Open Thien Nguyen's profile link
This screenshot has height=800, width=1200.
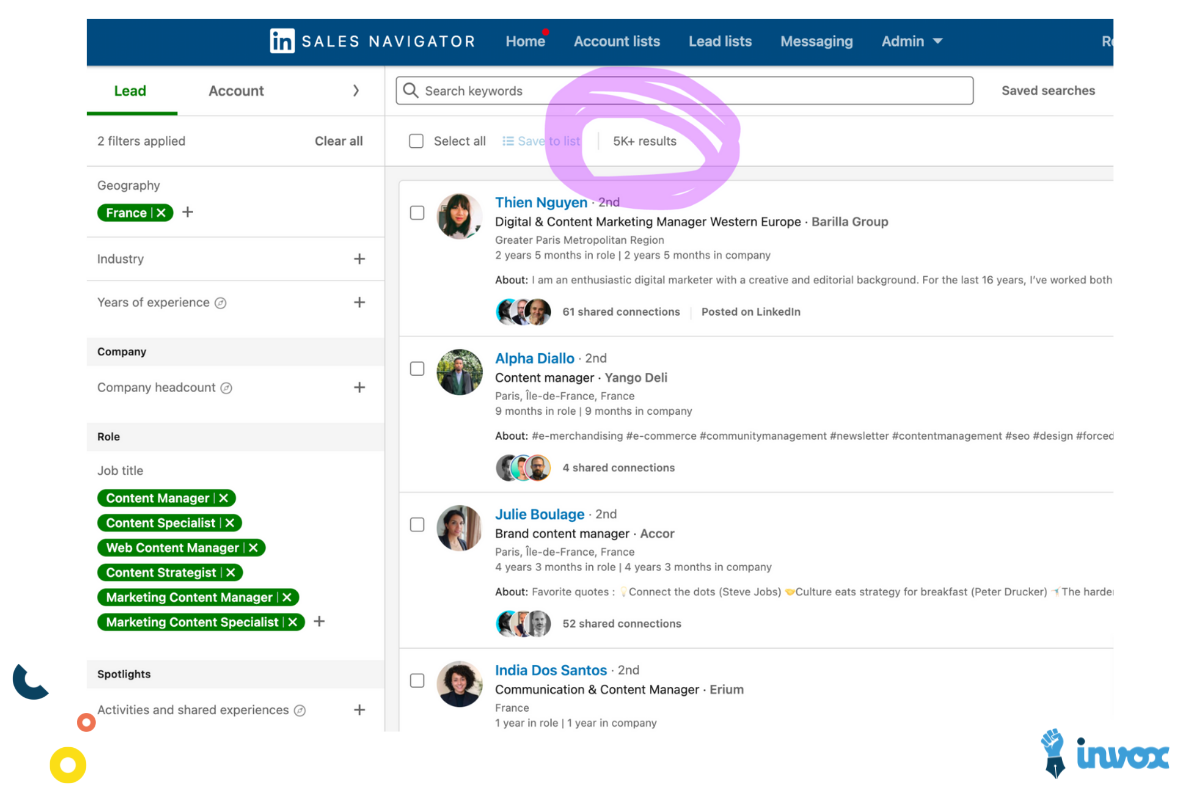(x=541, y=202)
